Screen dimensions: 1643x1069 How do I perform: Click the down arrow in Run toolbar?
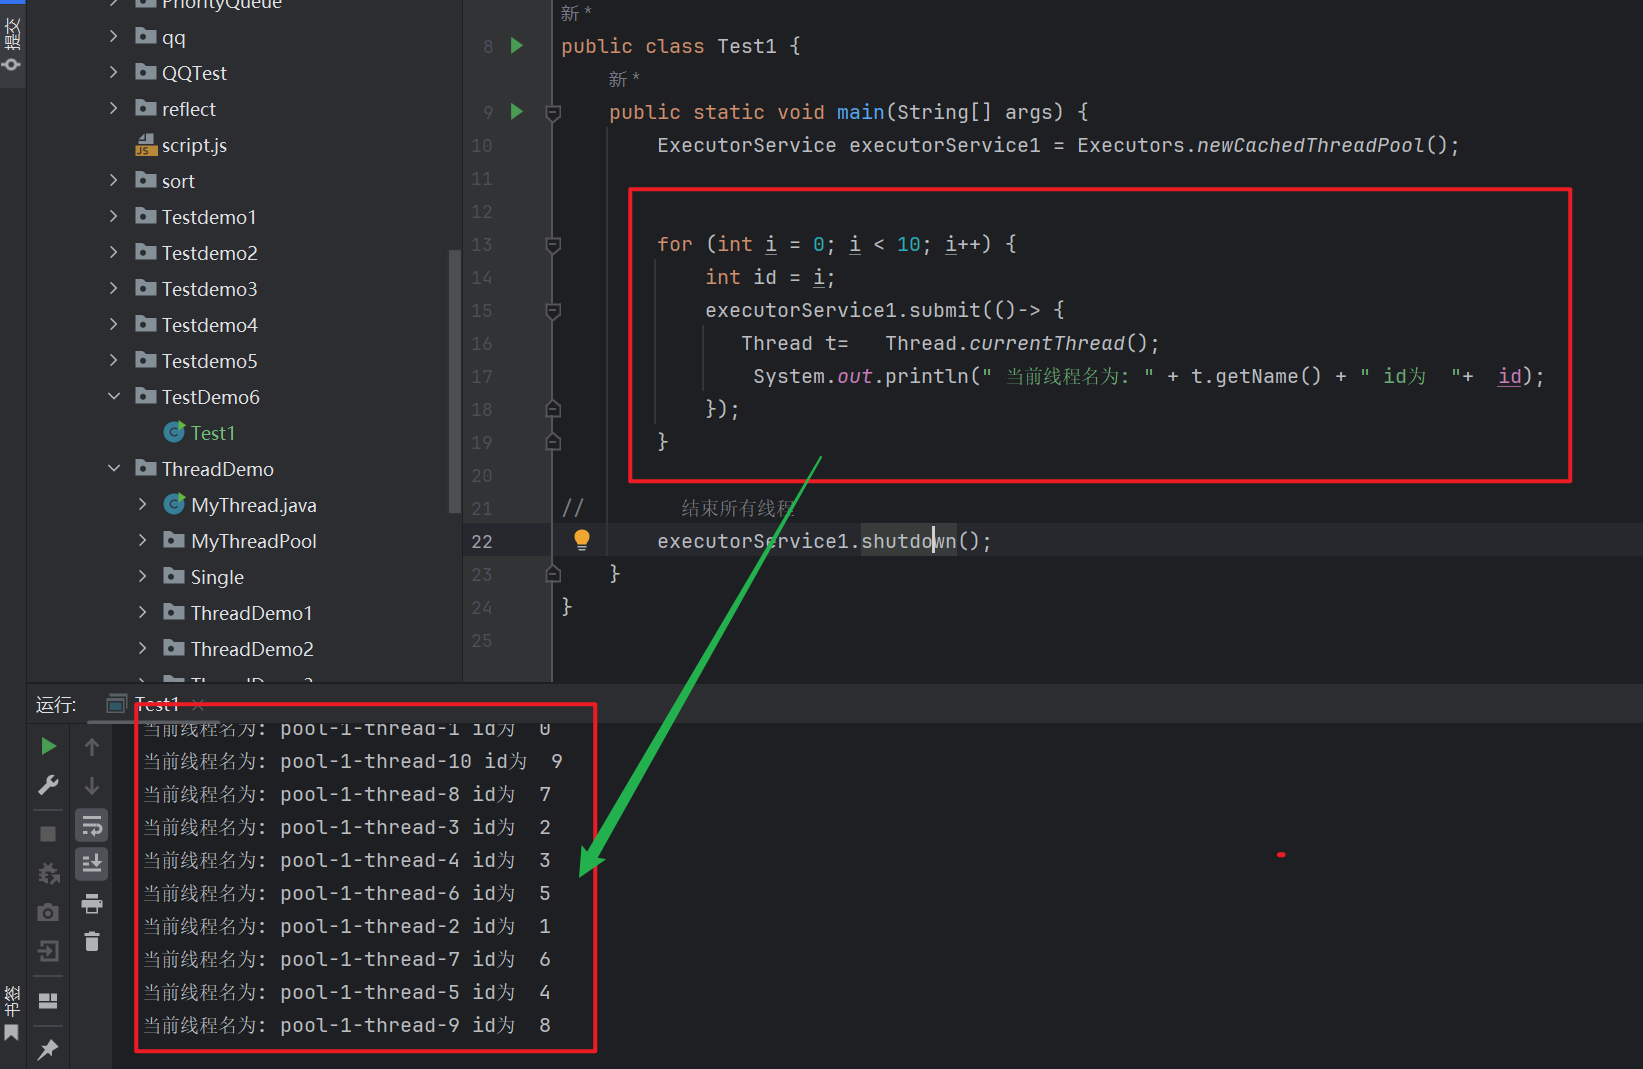(92, 786)
